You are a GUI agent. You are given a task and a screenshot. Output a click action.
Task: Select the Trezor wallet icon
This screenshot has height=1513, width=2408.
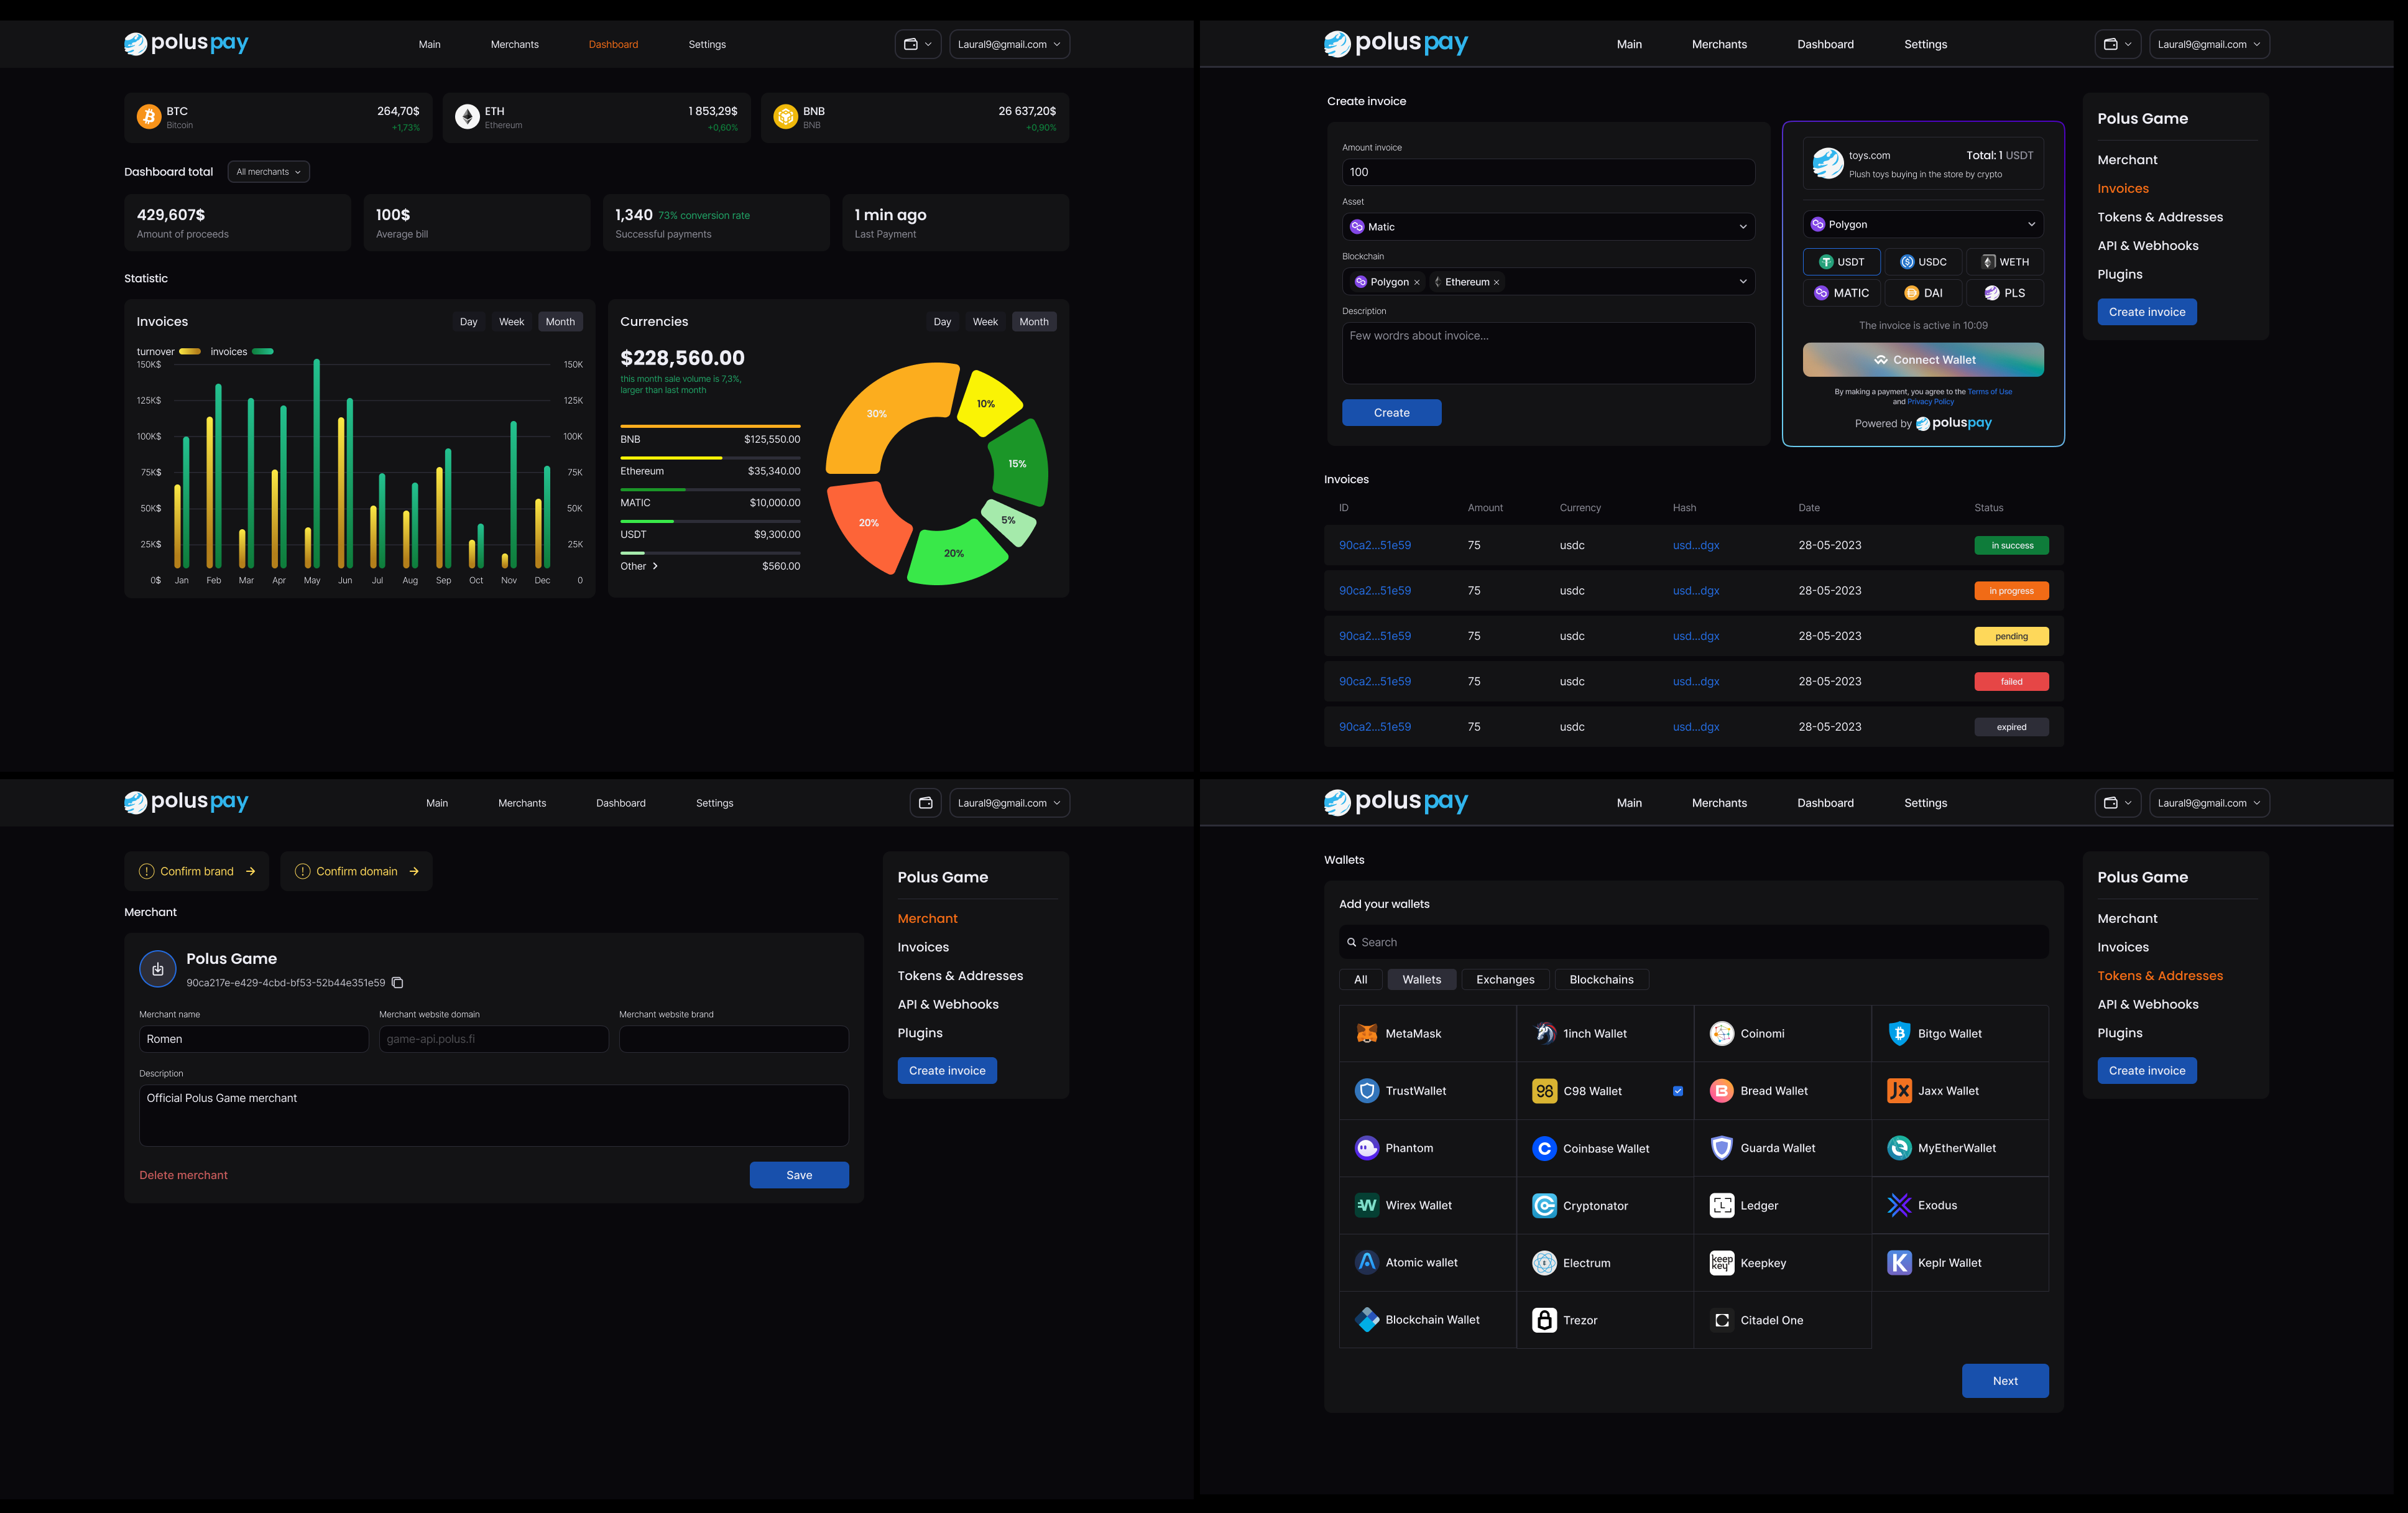(1544, 1320)
